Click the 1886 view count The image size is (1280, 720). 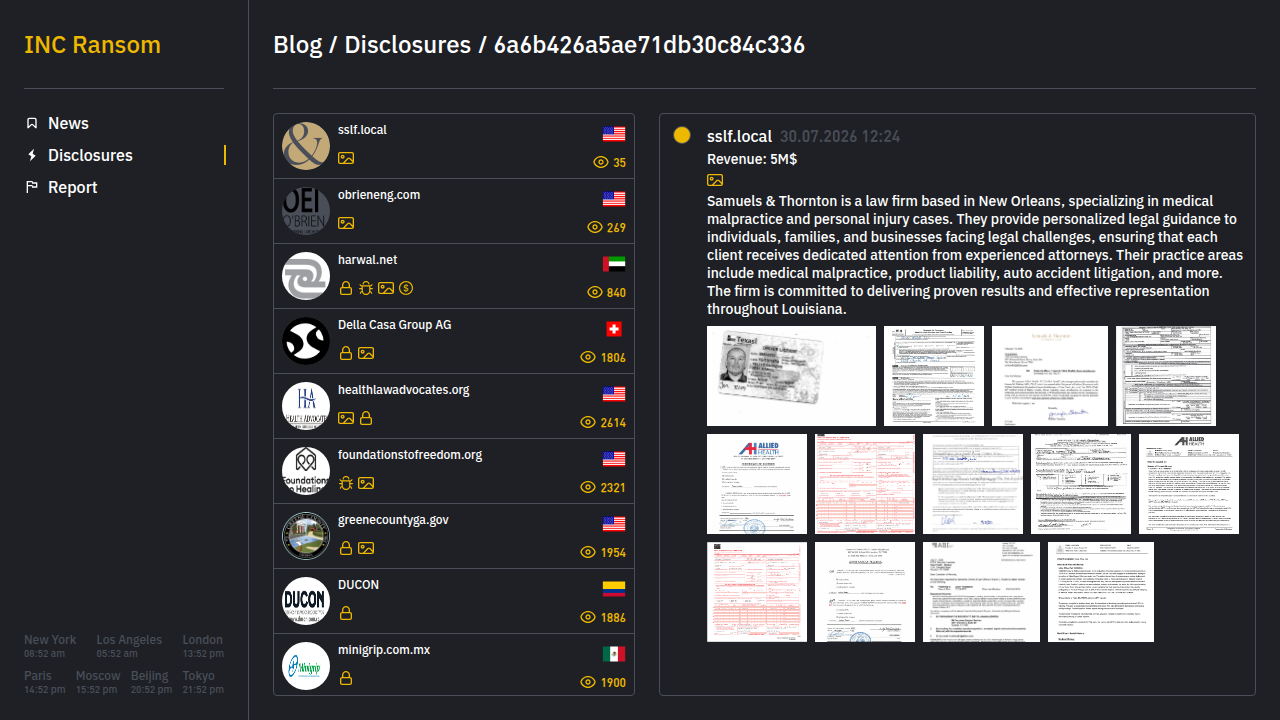(613, 618)
